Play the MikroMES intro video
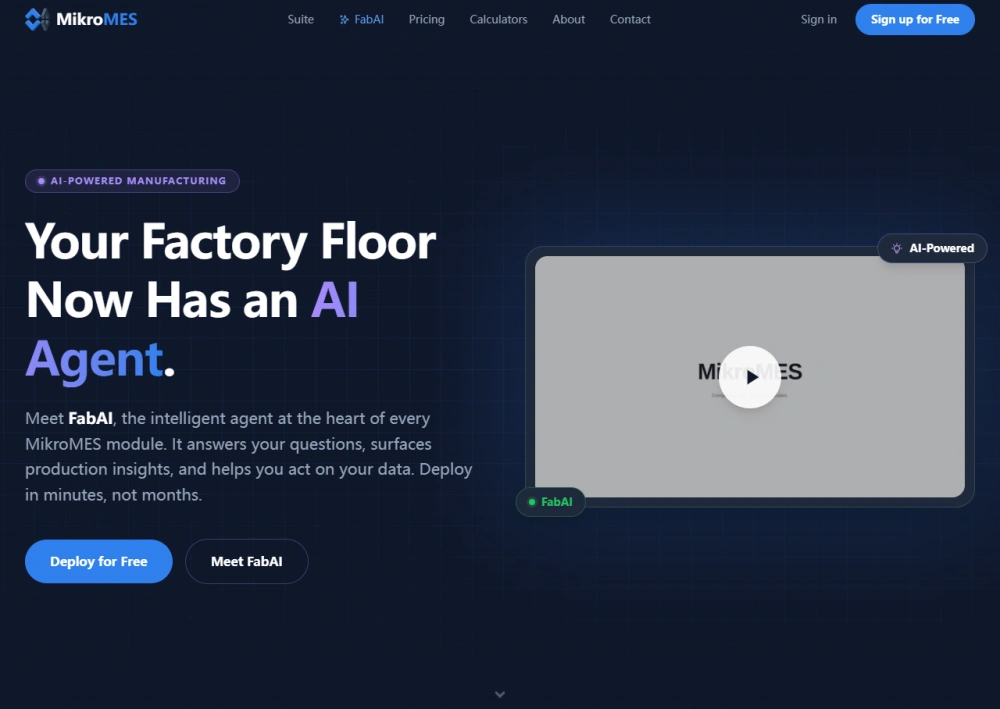 coord(750,377)
